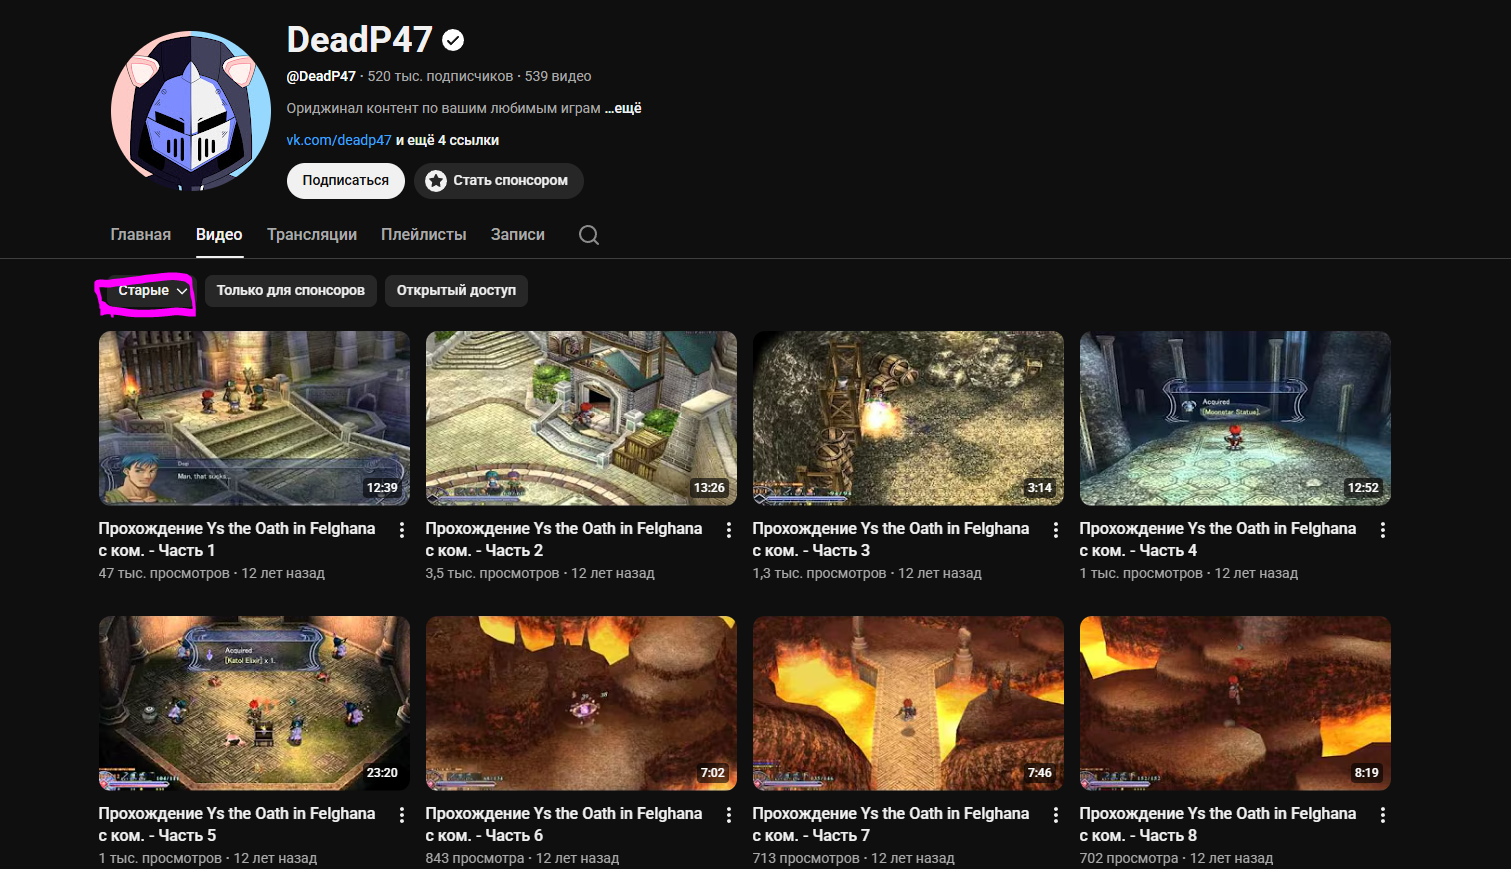This screenshot has height=869, width=1511.
Task: Open video title Часть 7
Action: point(891,825)
